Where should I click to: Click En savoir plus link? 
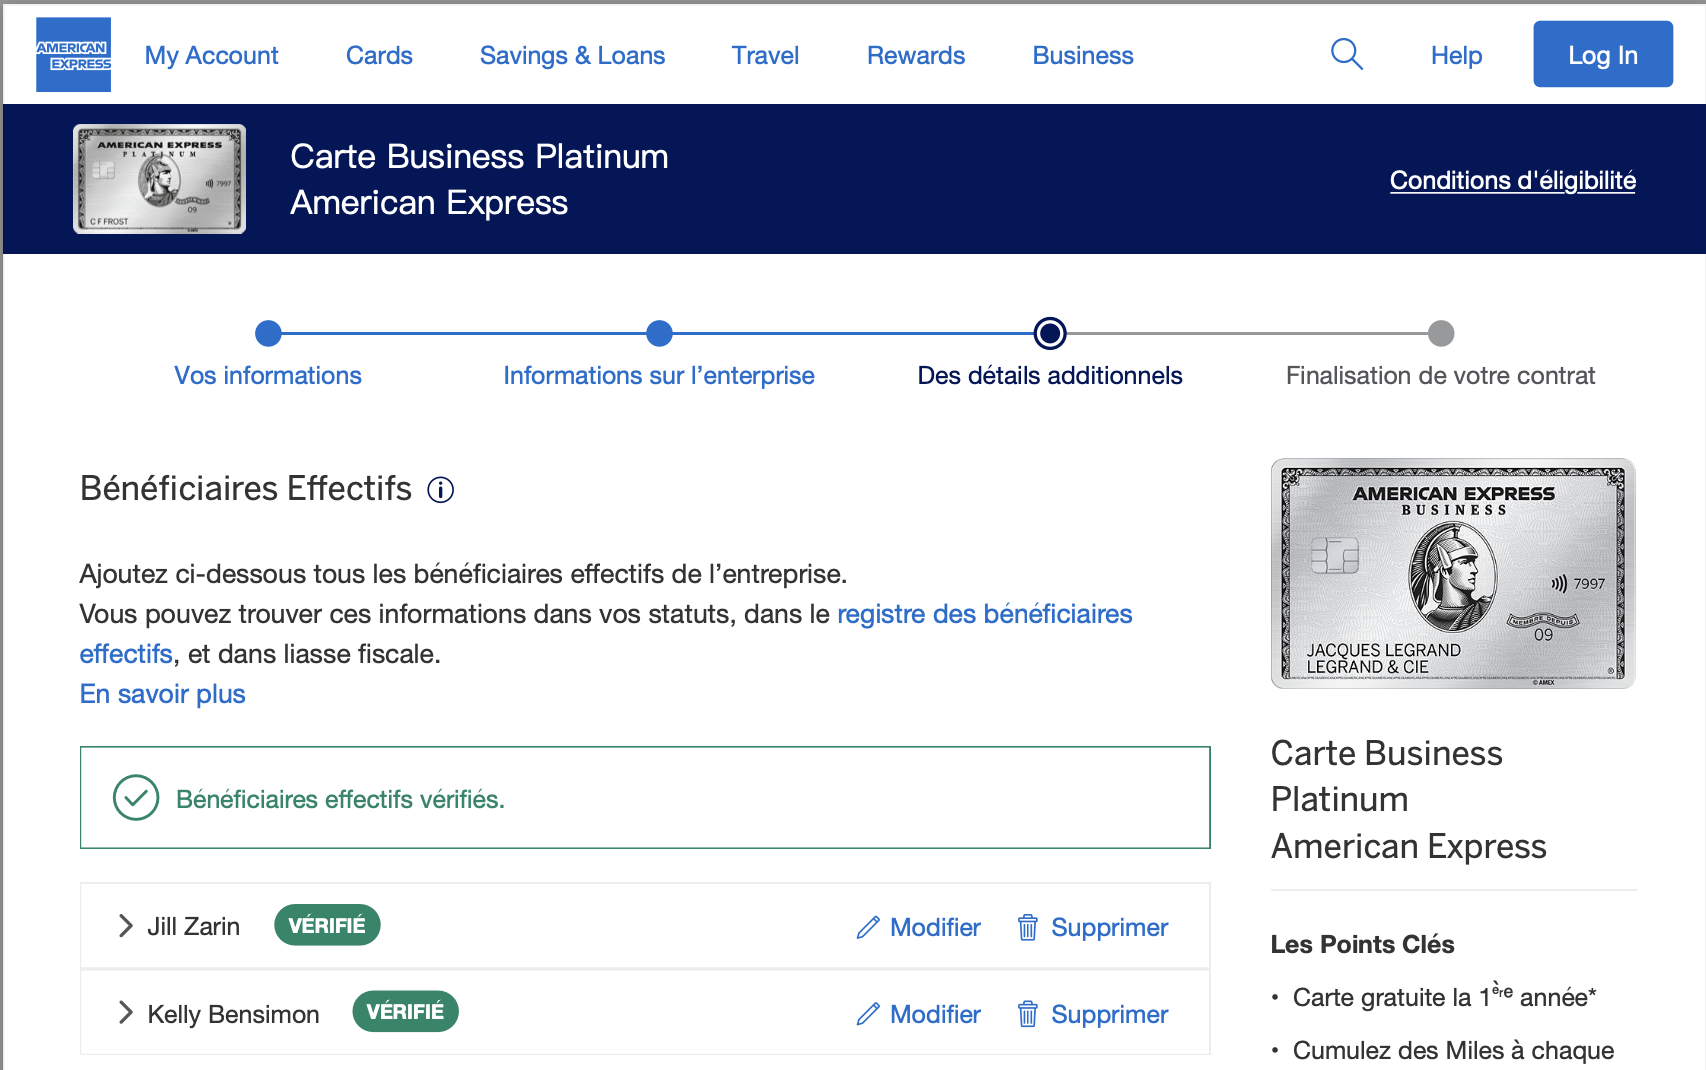[163, 694]
